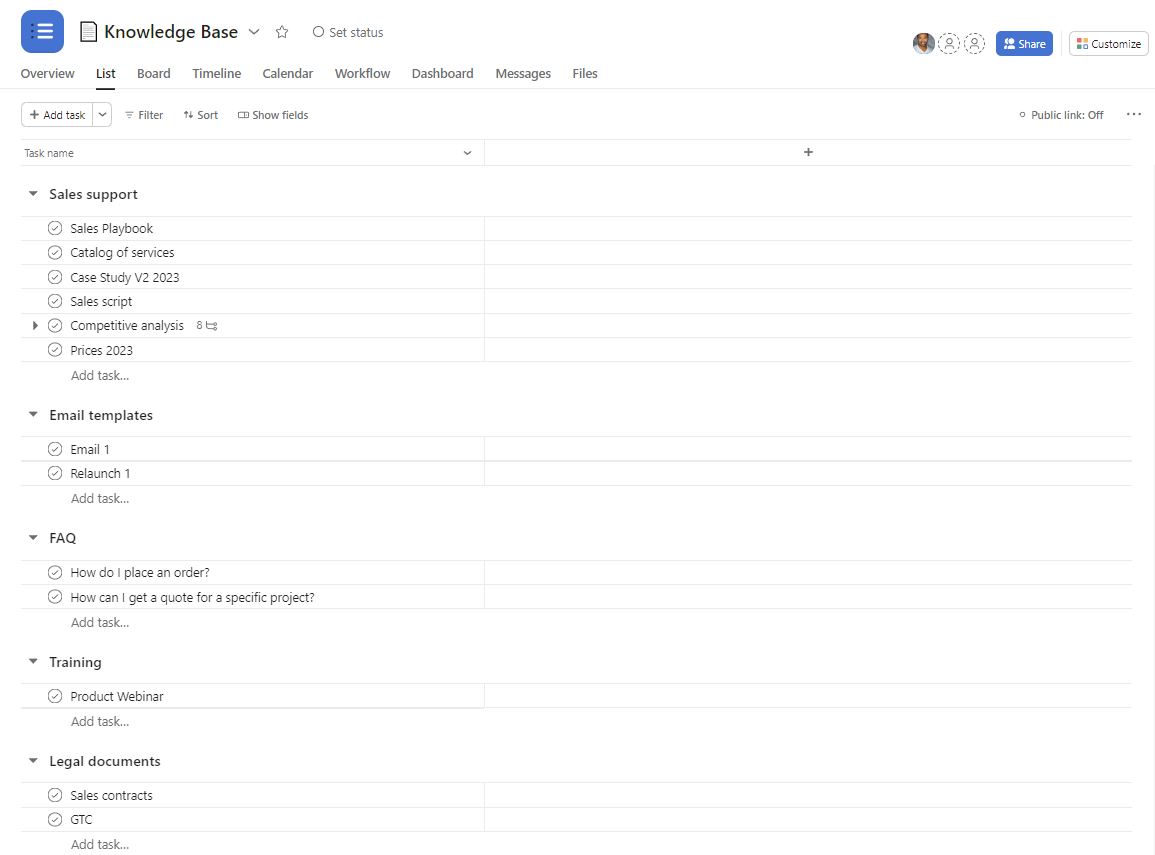Mark Sales Playbook task as complete

tap(55, 229)
